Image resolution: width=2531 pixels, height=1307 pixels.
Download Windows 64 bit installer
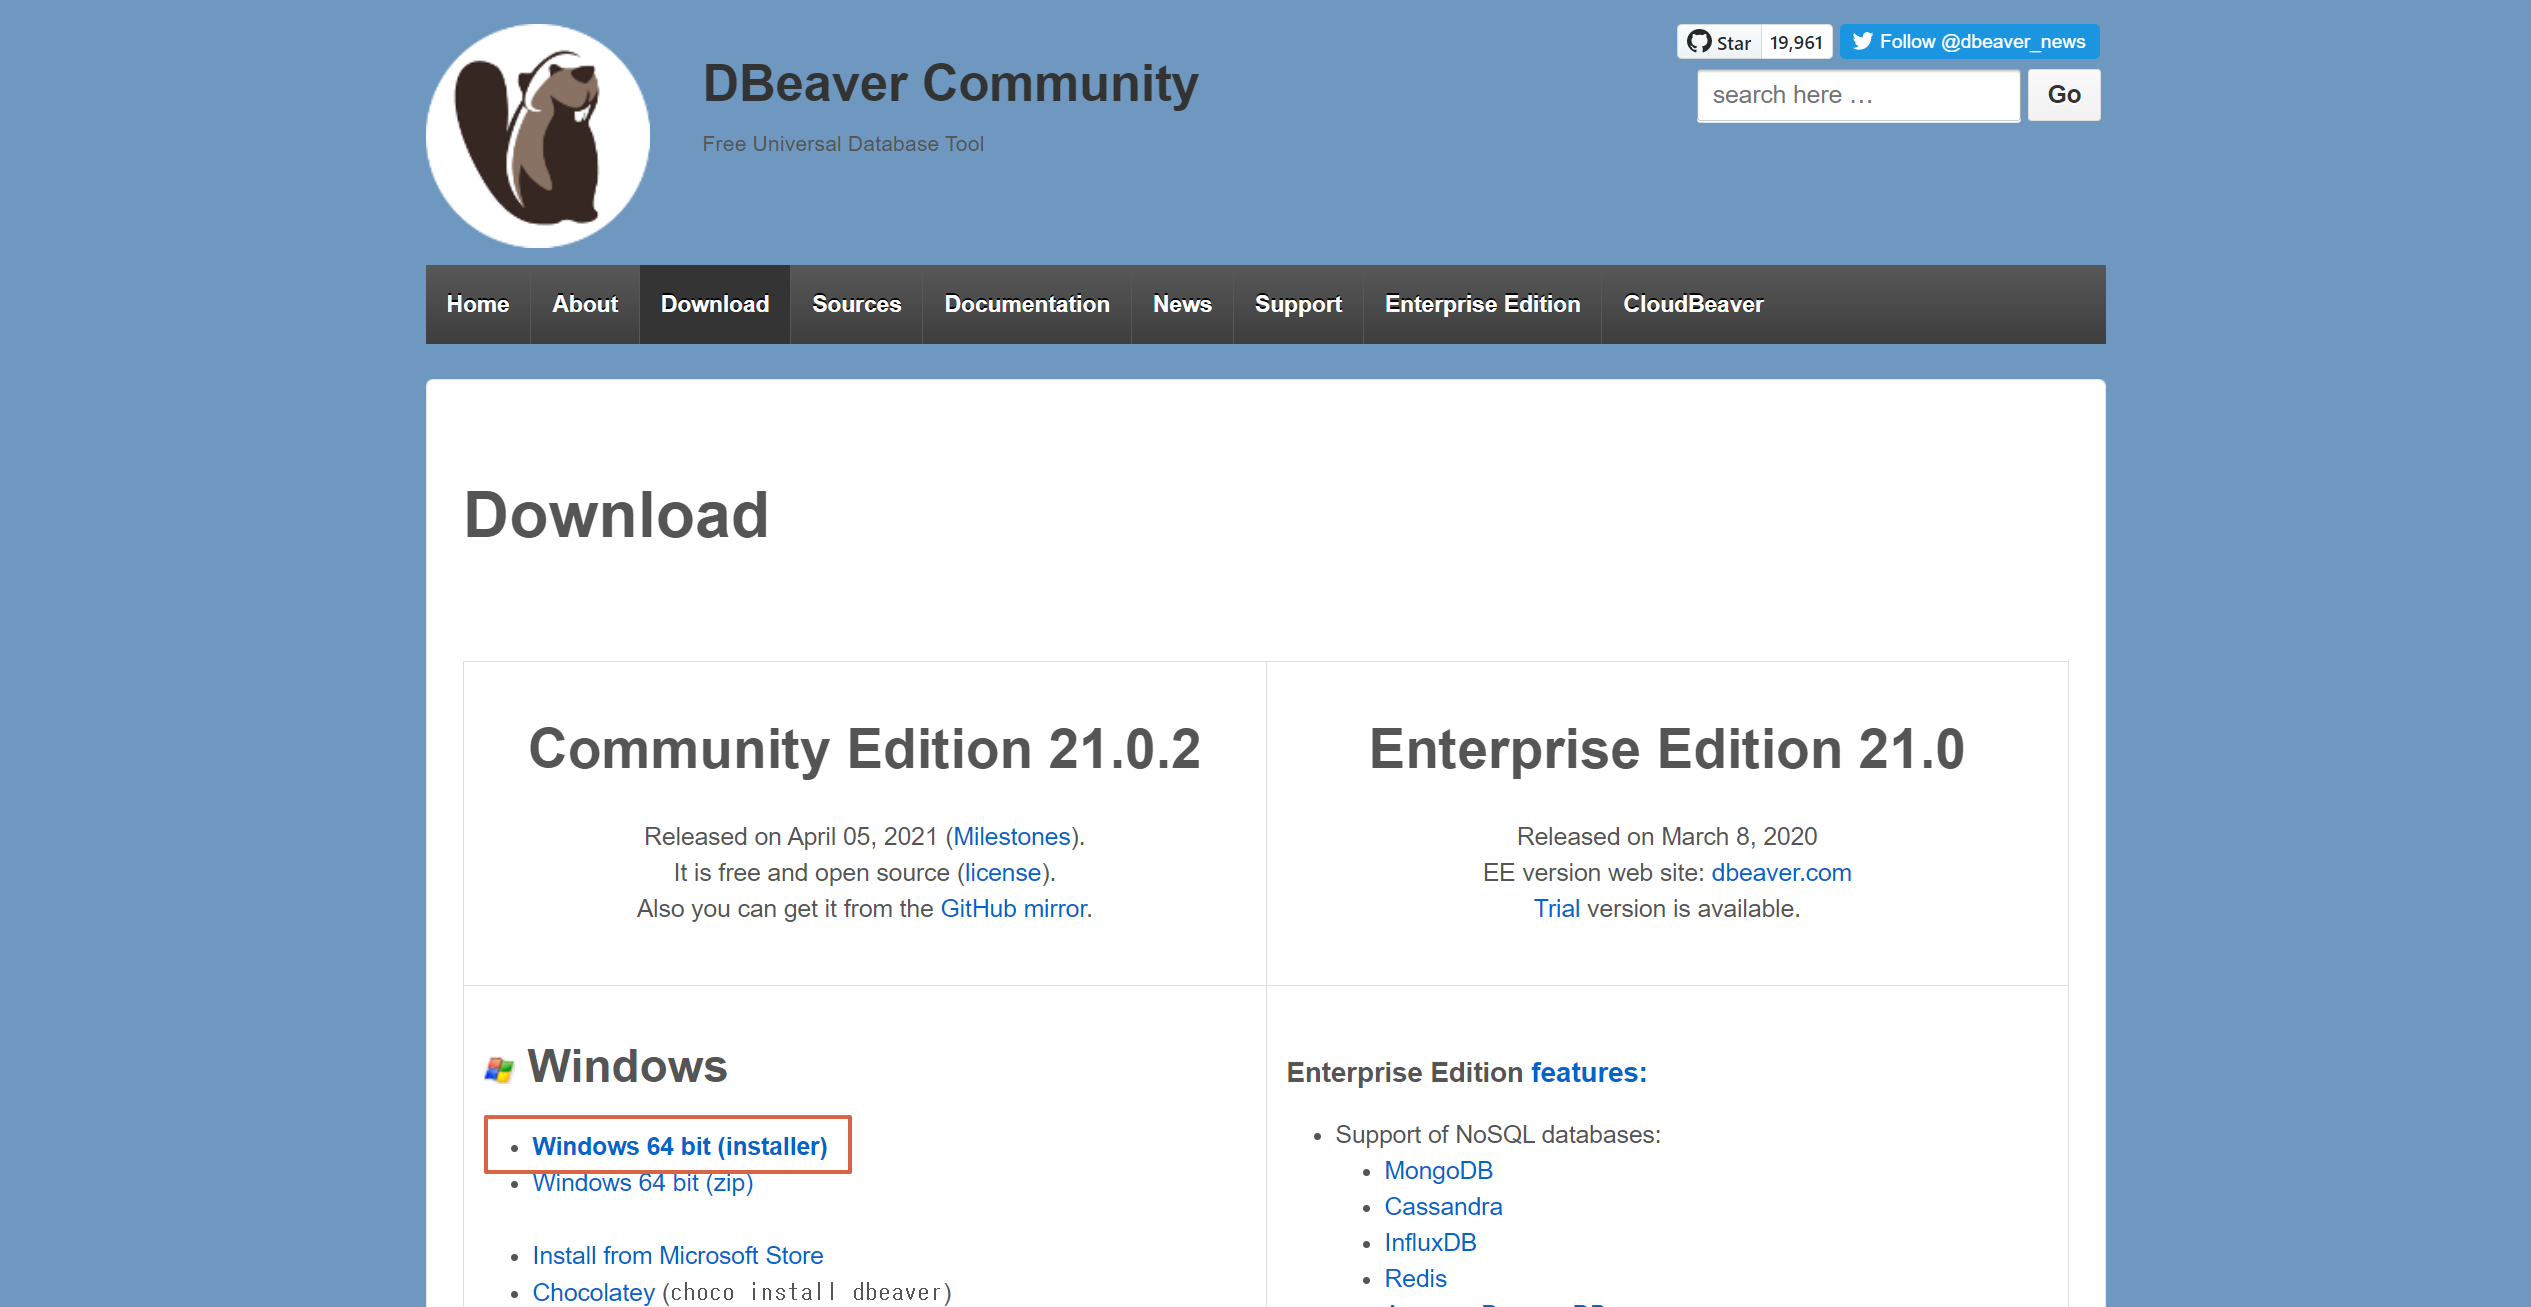point(679,1146)
